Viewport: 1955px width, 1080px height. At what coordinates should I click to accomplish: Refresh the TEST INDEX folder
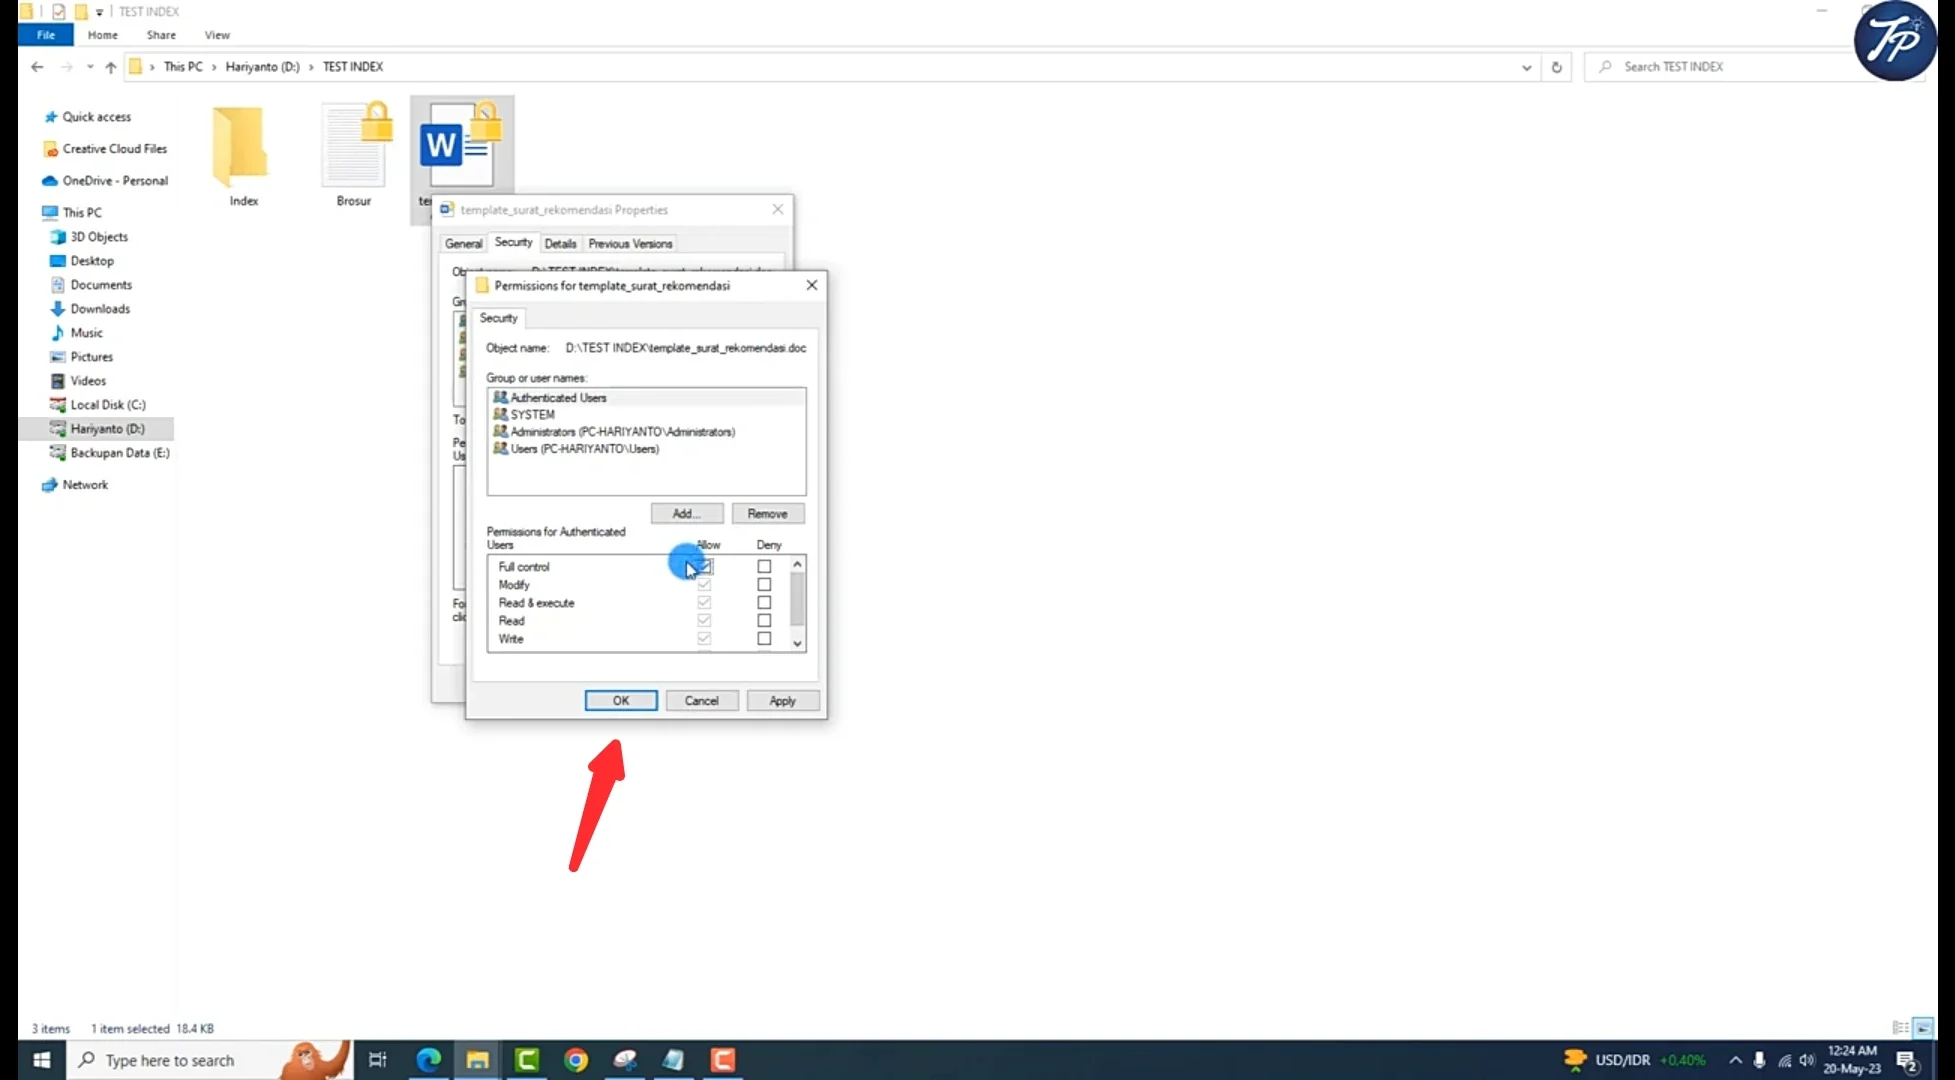[x=1556, y=67]
